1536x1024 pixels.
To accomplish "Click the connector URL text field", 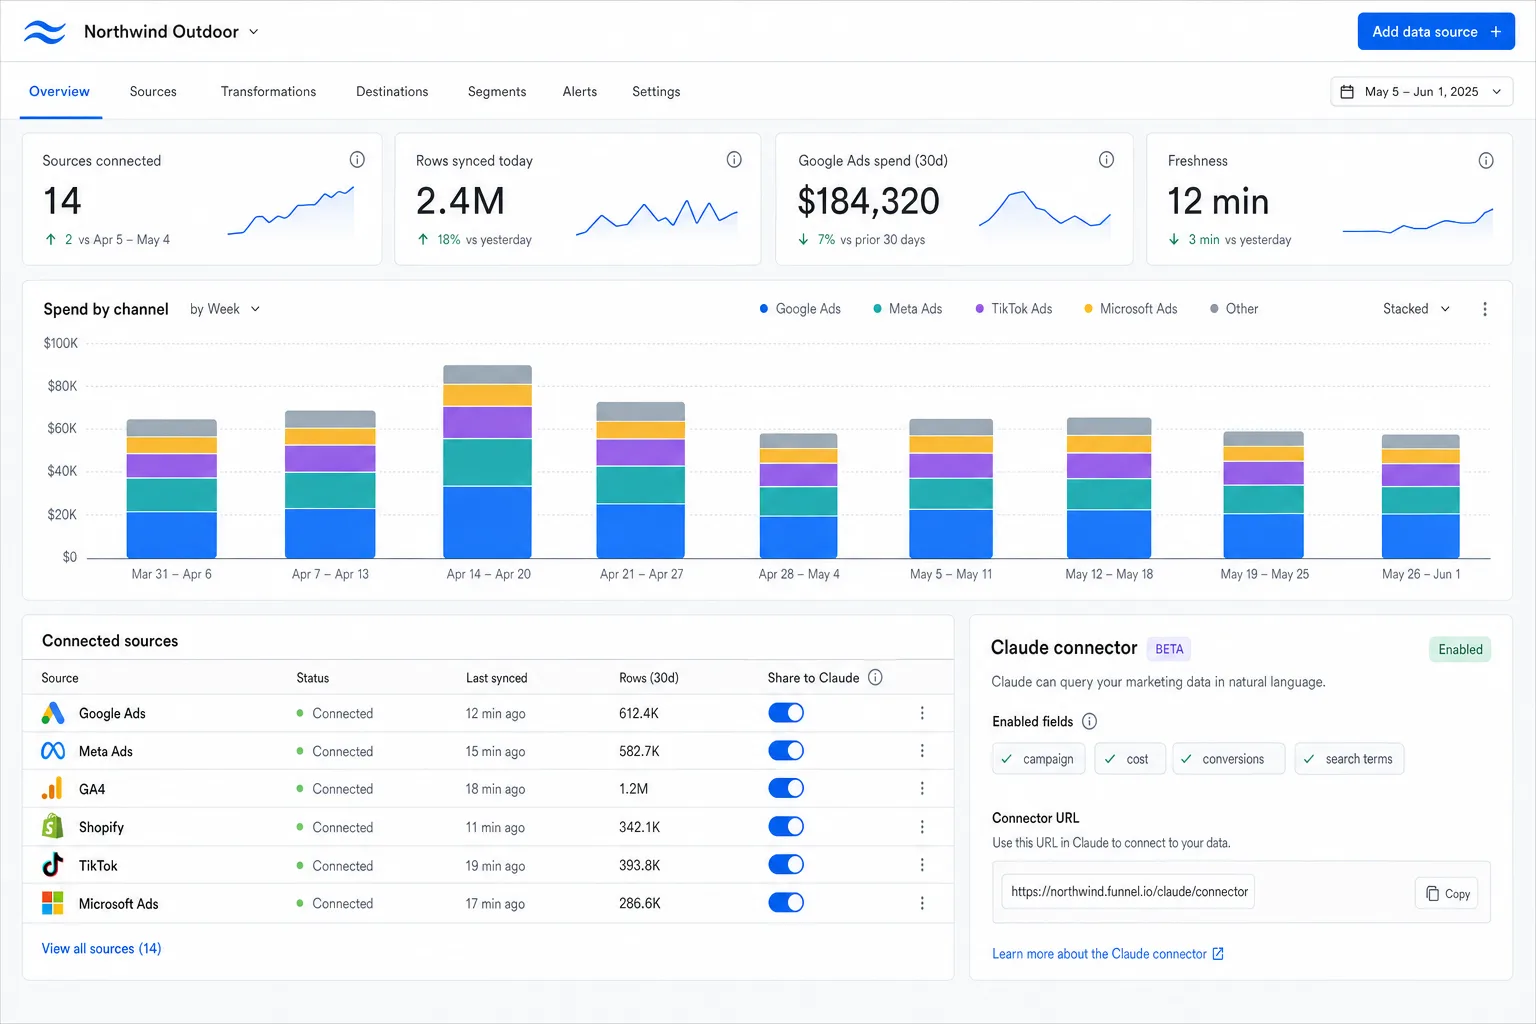I will pos(1128,892).
